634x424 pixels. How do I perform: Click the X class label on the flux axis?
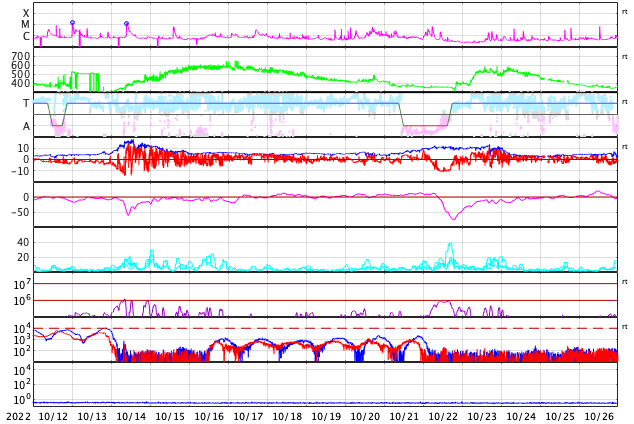click(x=26, y=13)
